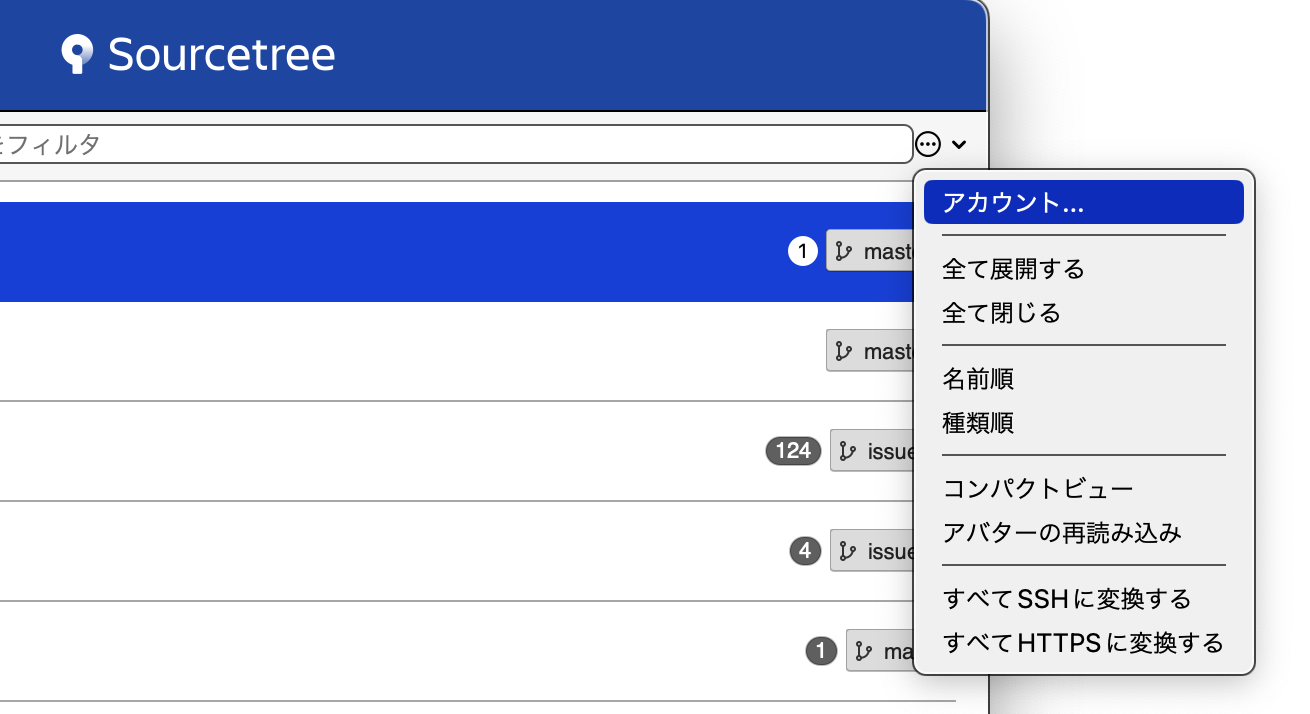Click the Sourcetree logo icon
The image size is (1310, 714).
[75, 55]
